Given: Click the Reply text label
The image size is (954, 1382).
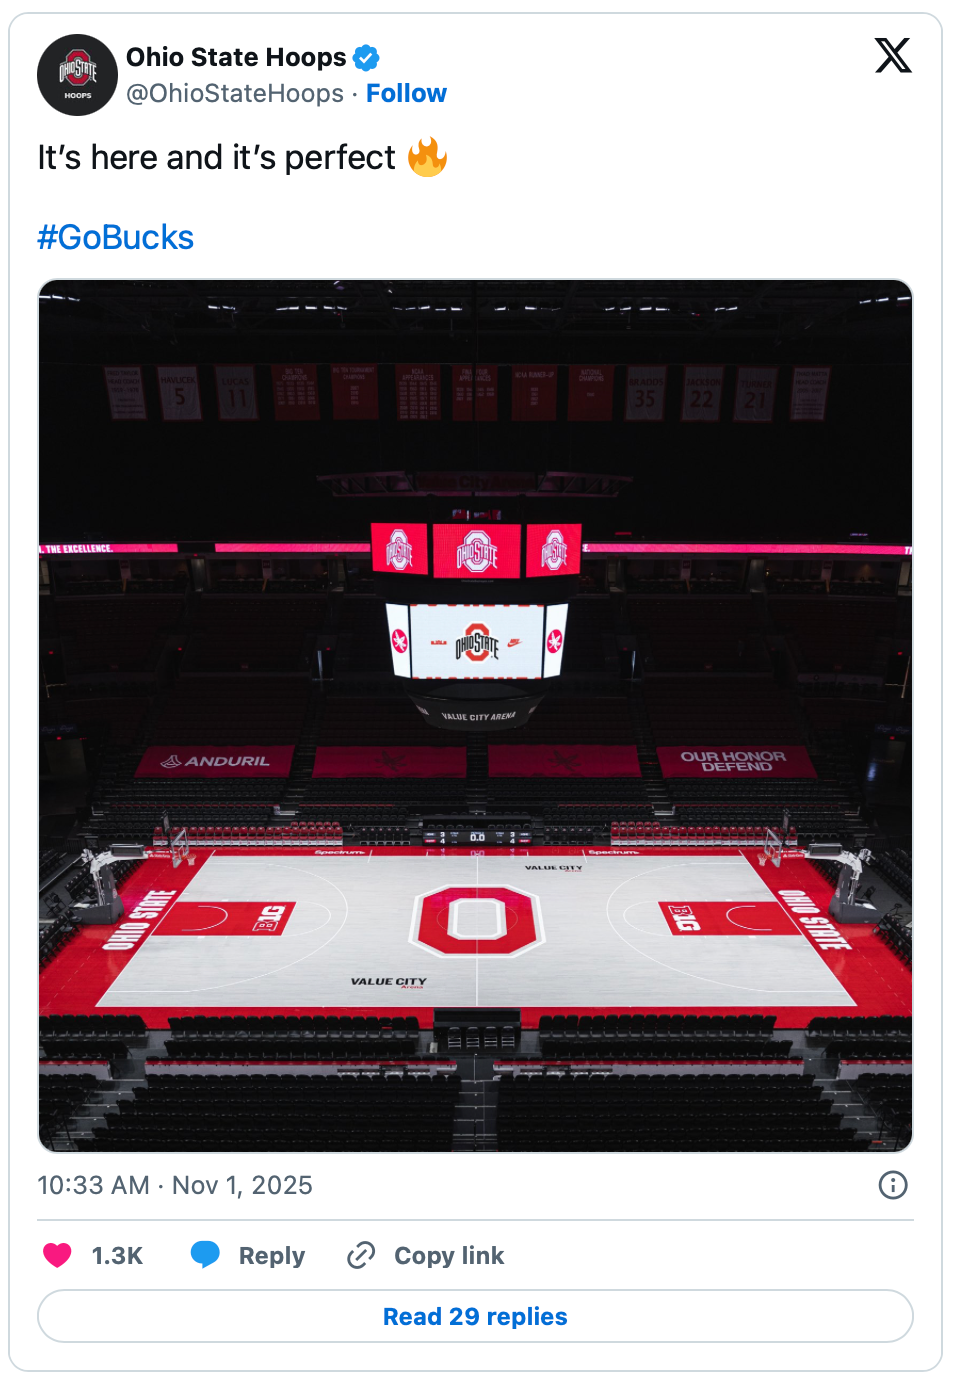Looking at the screenshot, I should coord(271,1255).
